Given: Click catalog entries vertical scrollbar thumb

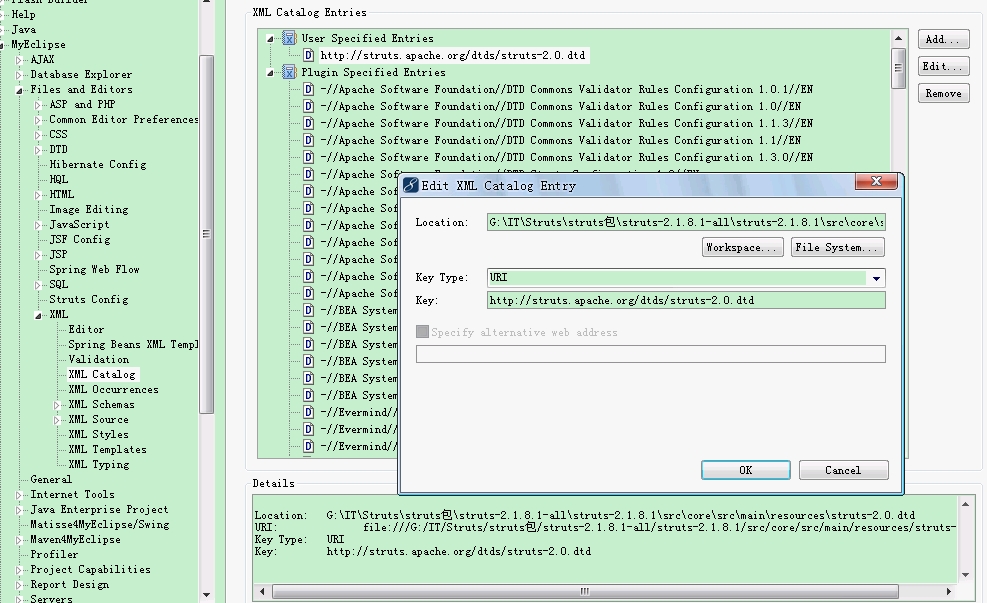Looking at the screenshot, I should coord(898,68).
